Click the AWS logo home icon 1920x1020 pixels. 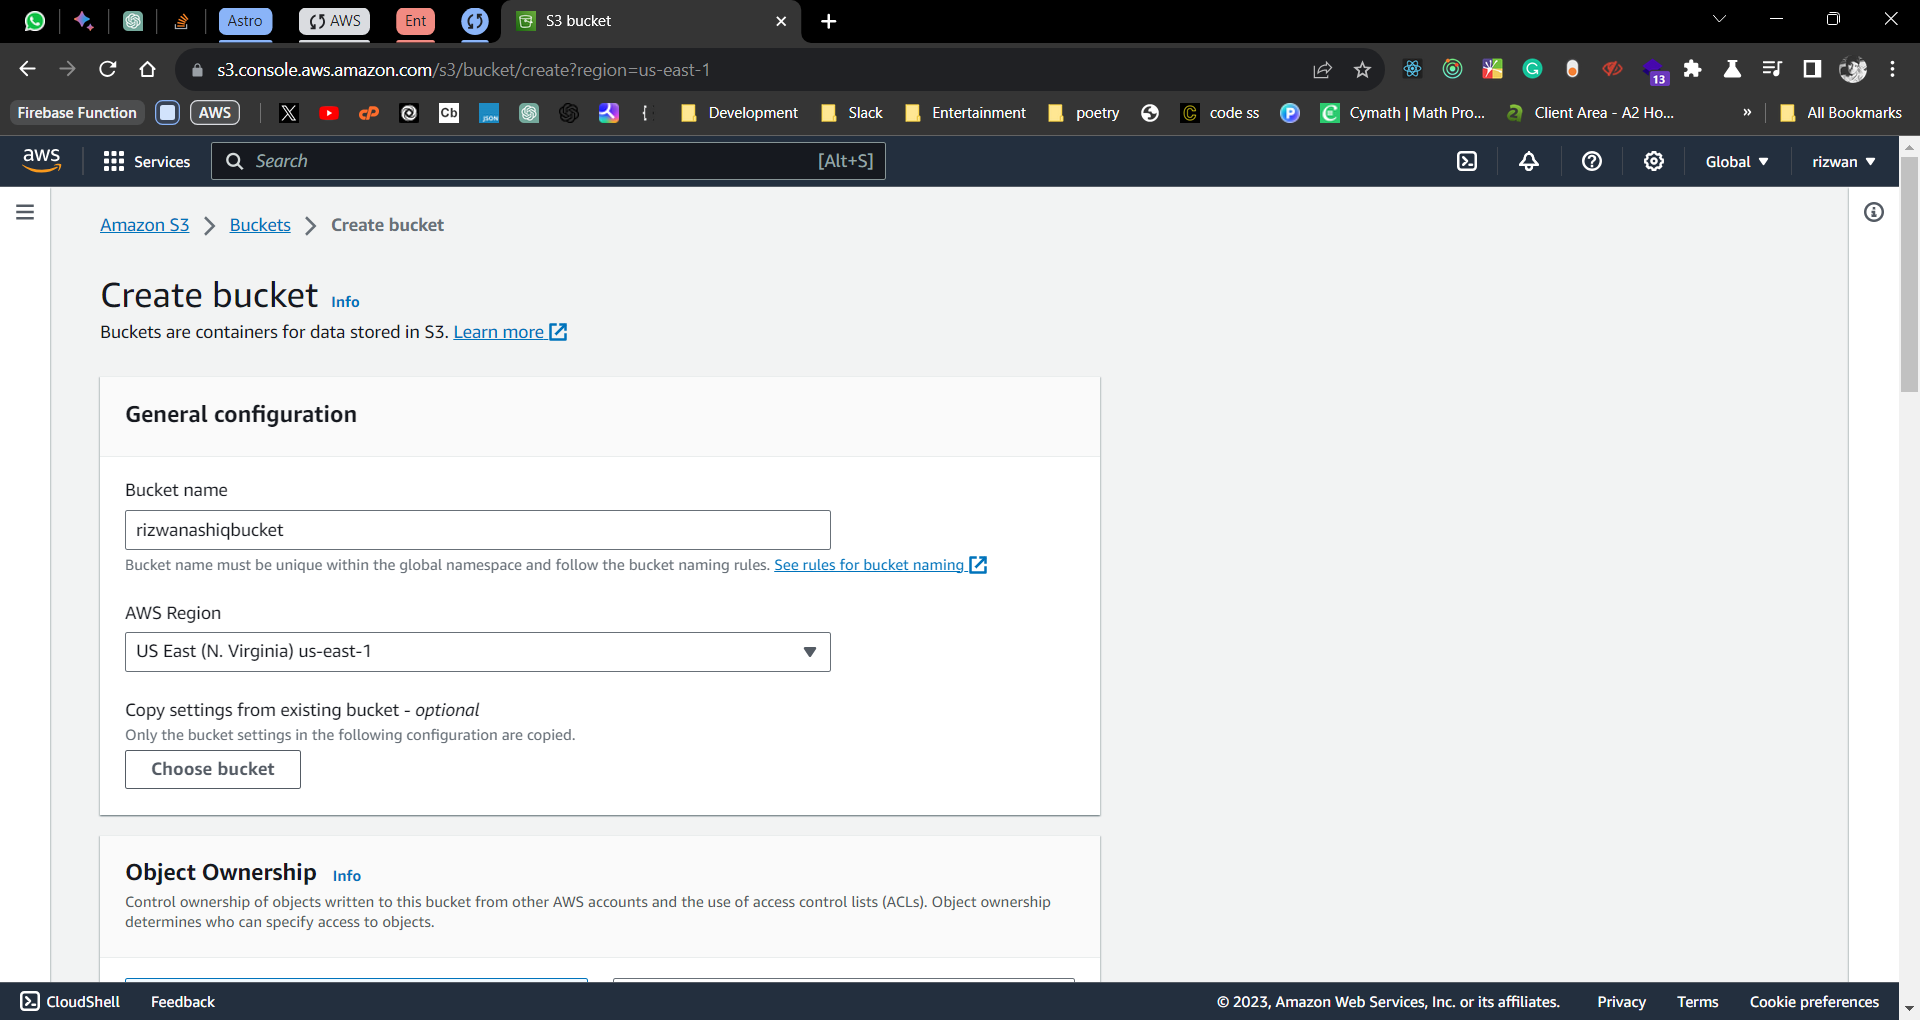pos(42,160)
